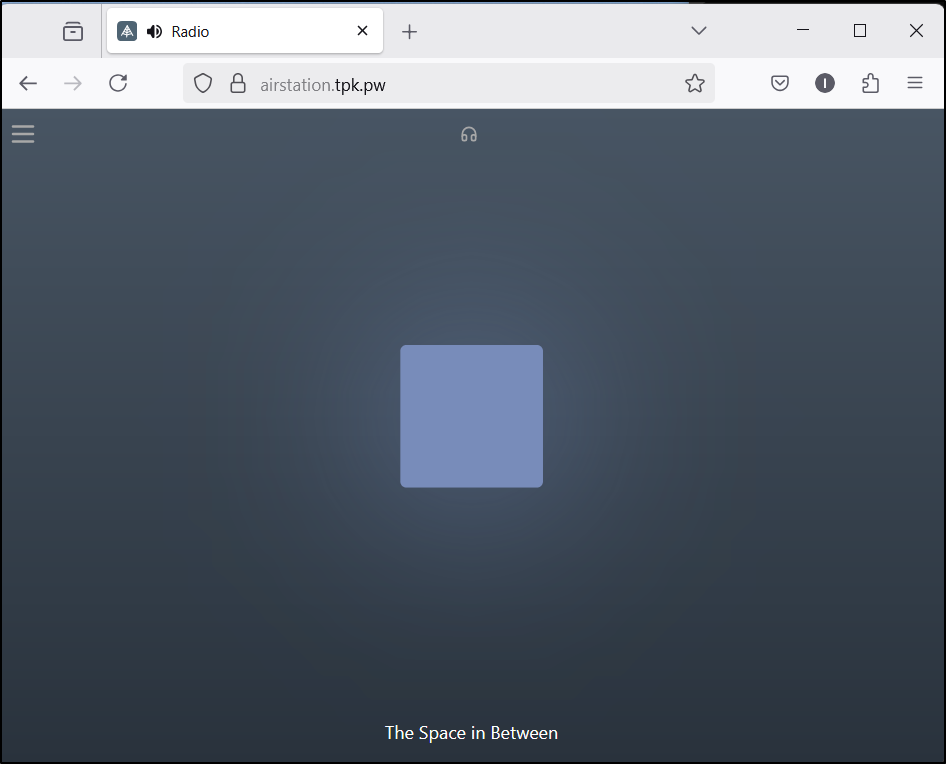
Task: Close the browser window
Action: [916, 31]
